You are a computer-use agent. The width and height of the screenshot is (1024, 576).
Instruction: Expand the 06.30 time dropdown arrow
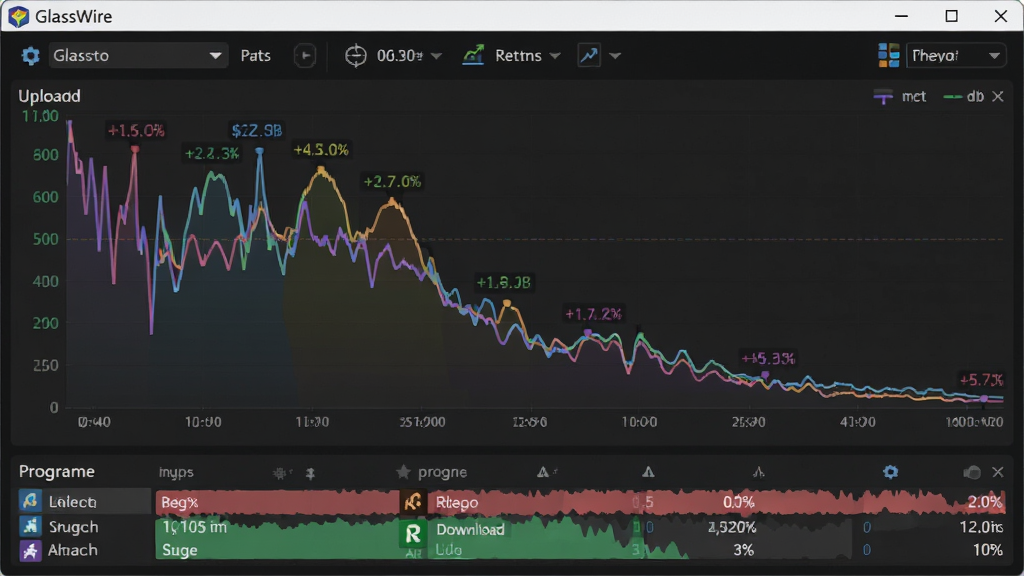(436, 56)
